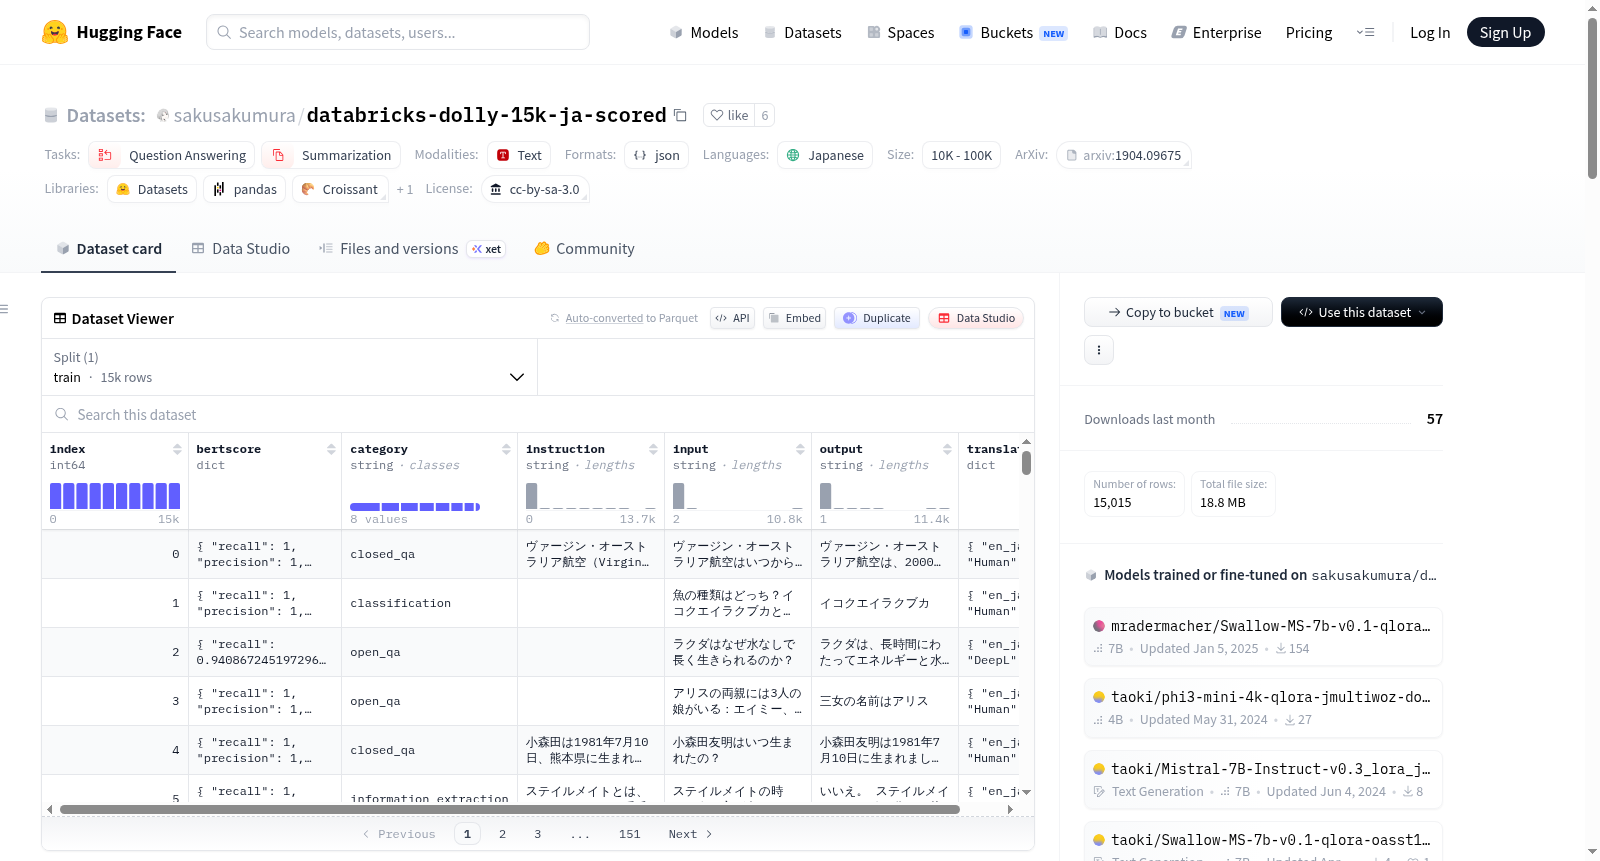The image size is (1600, 861).
Task: Open the cc-by-sa-3.0 license tag
Action: coord(535,189)
